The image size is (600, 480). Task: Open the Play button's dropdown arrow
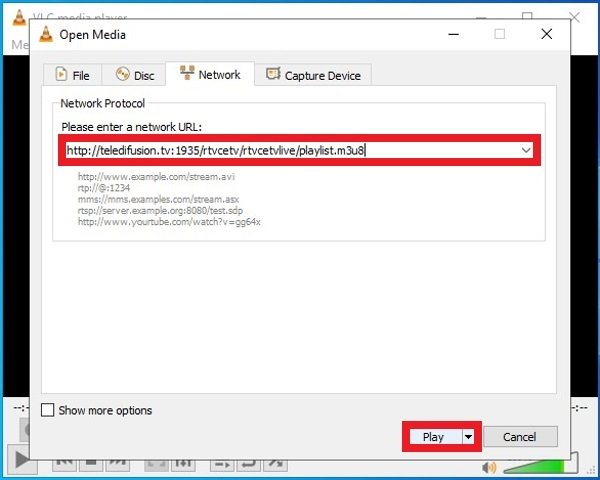468,437
